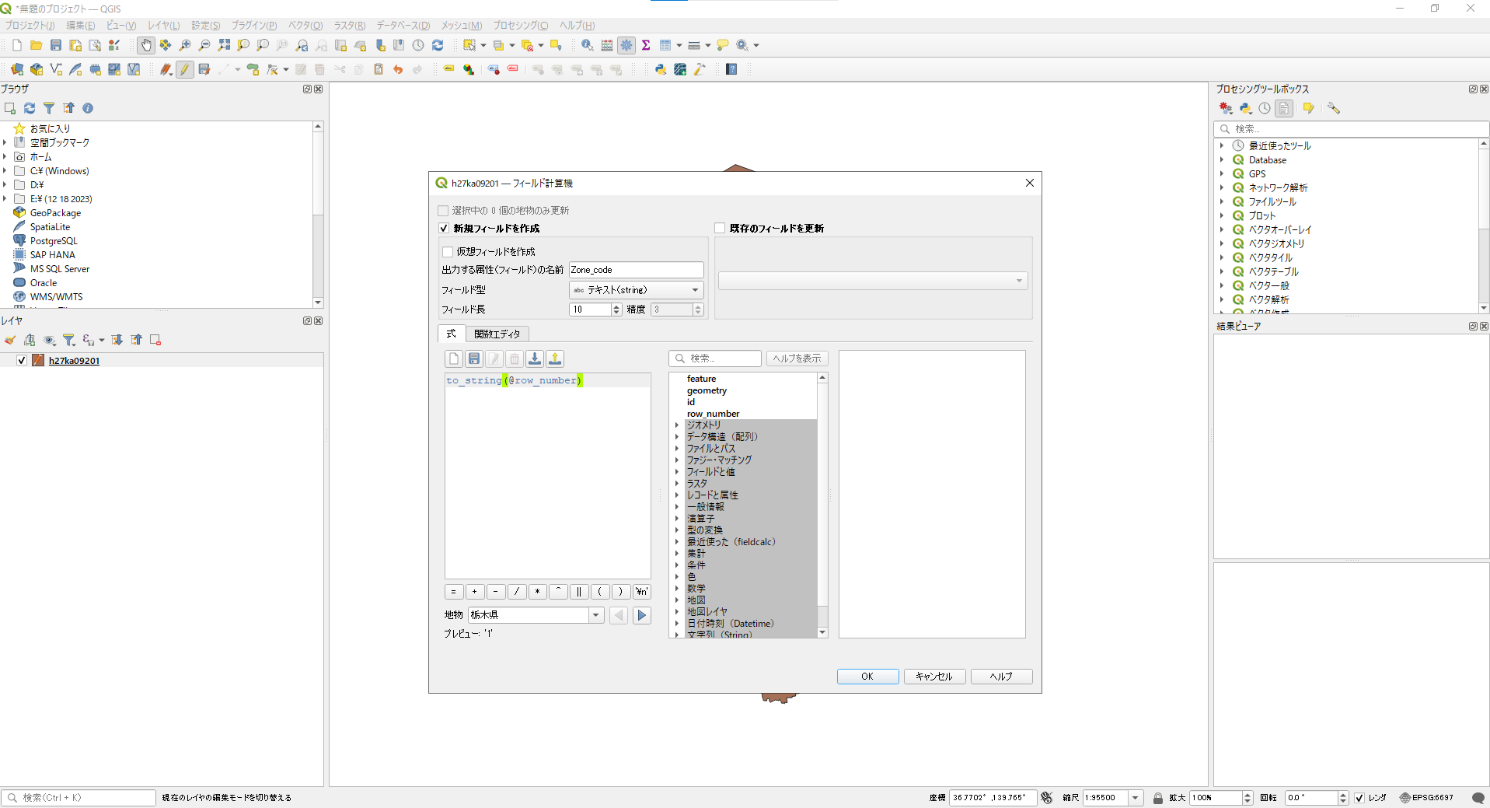Toggle editing with the pencil icon
The image size is (1490, 808).
pyautogui.click(x=185, y=70)
